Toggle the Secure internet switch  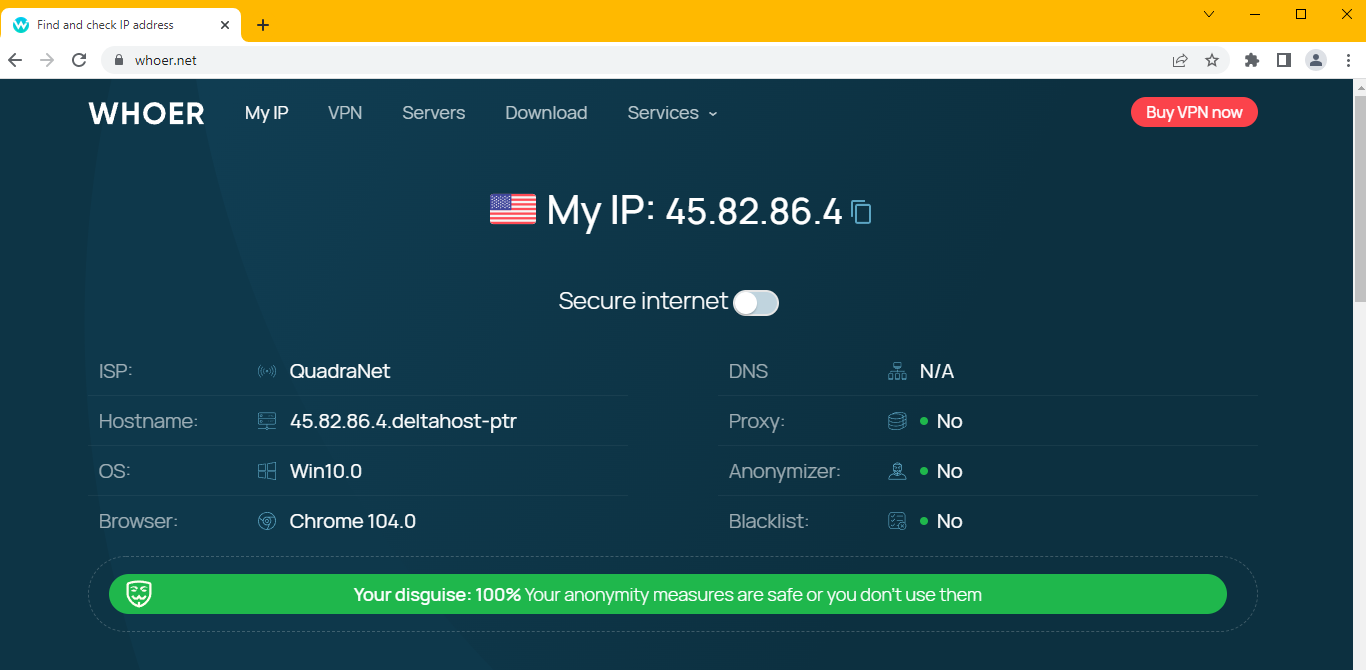pyautogui.click(x=756, y=303)
